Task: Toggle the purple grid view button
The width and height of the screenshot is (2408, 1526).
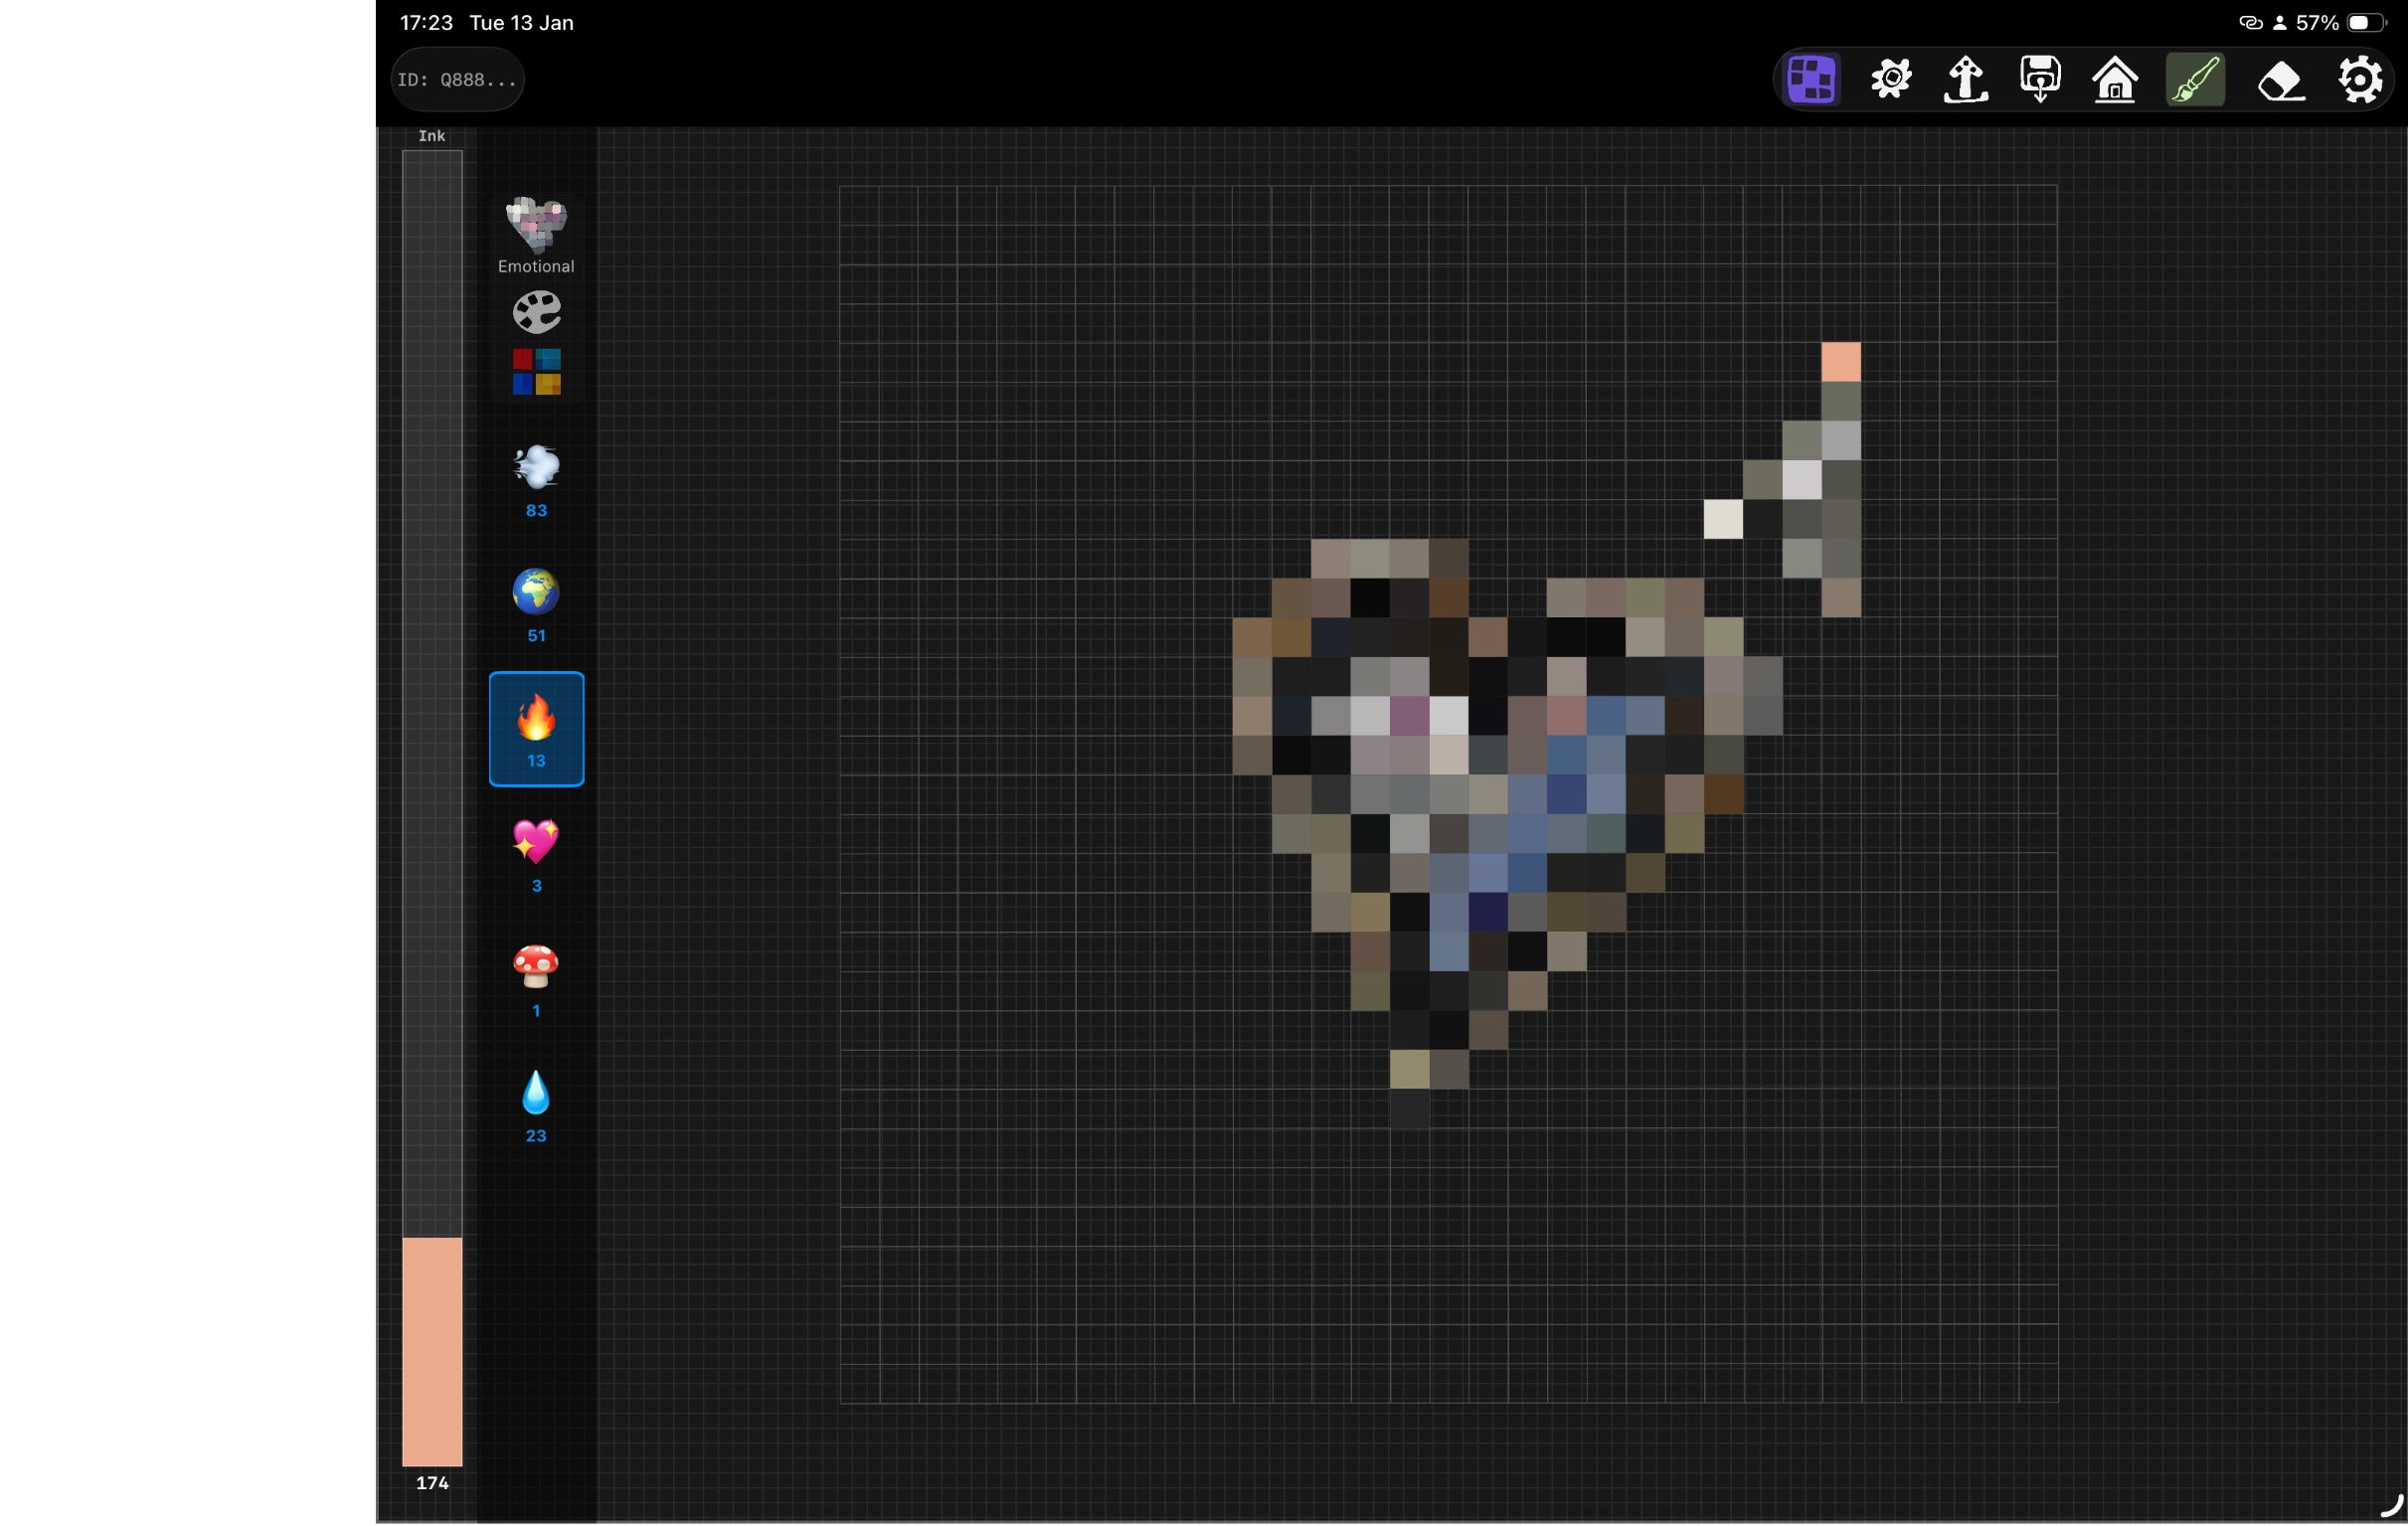Action: 1811,80
